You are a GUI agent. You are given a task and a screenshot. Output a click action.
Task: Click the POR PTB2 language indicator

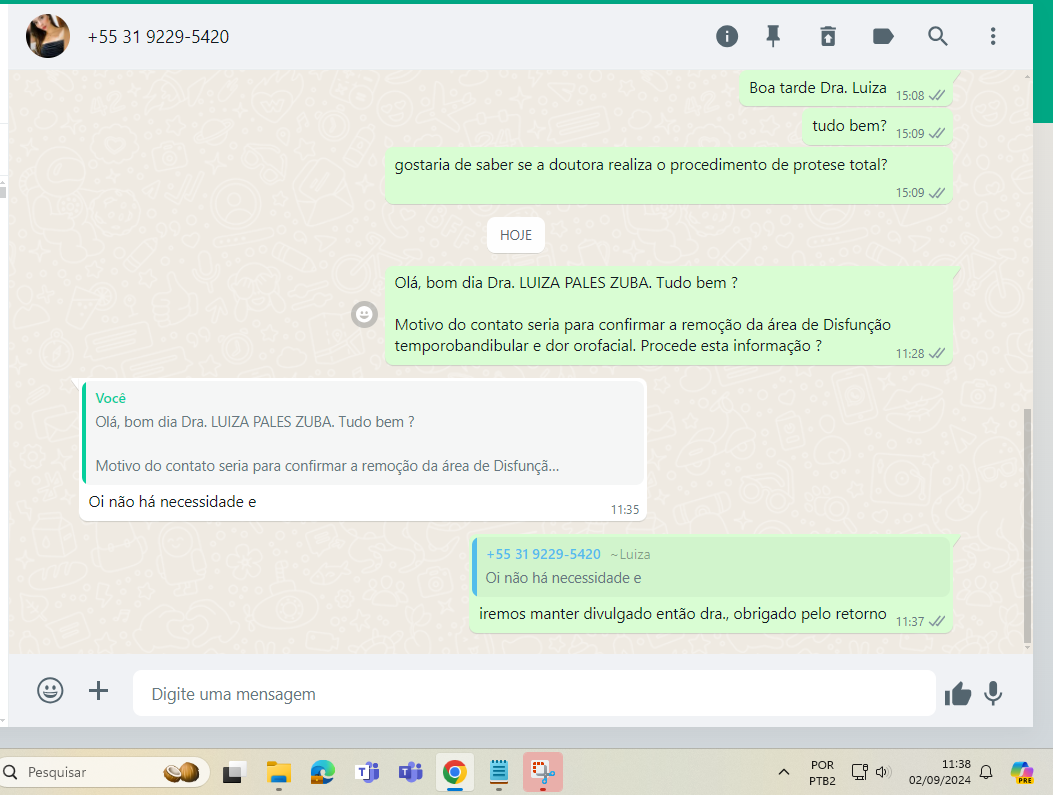(822, 773)
